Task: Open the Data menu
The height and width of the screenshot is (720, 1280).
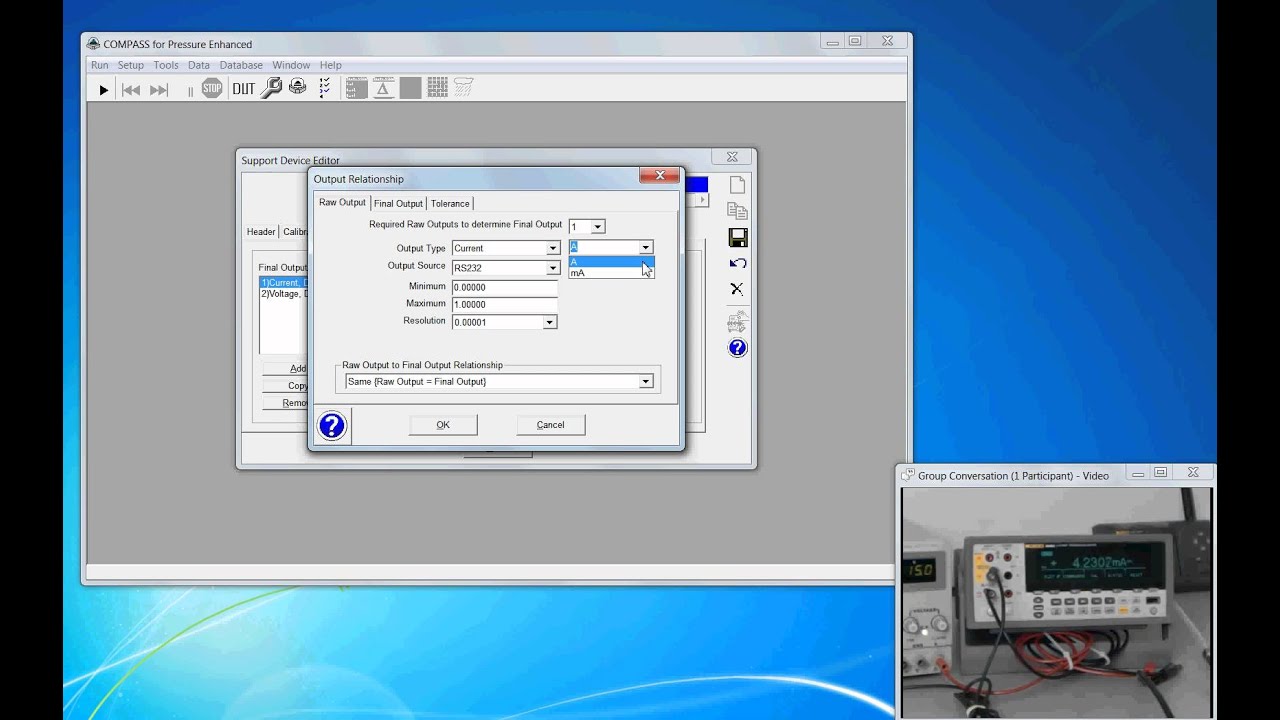Action: [199, 65]
